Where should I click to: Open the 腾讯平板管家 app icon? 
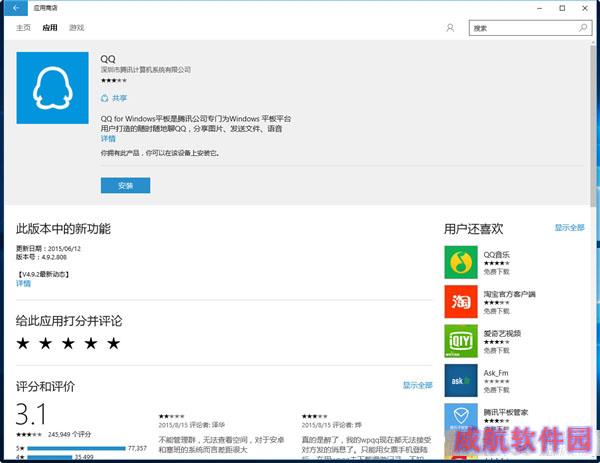[461, 420]
